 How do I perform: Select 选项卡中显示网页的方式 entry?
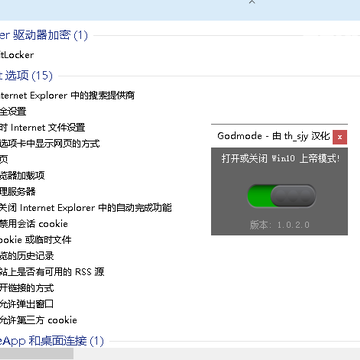50,144
